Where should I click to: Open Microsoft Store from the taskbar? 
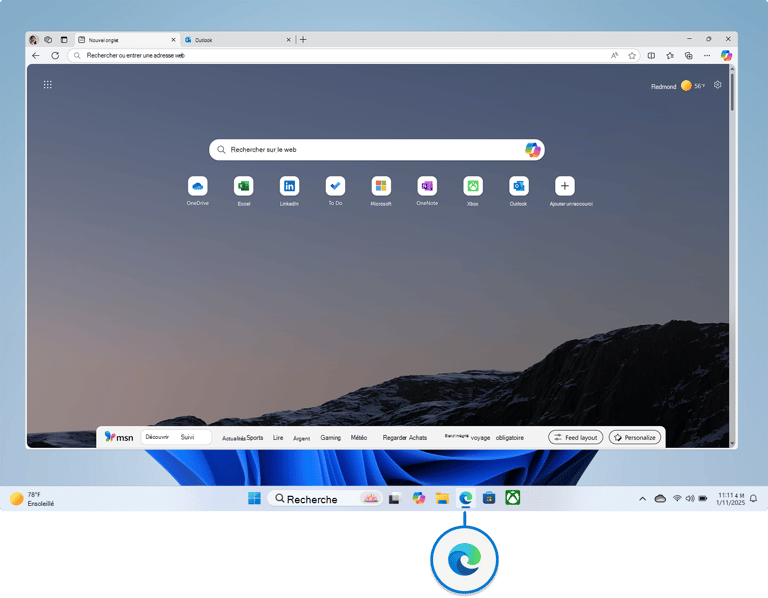[x=489, y=498]
